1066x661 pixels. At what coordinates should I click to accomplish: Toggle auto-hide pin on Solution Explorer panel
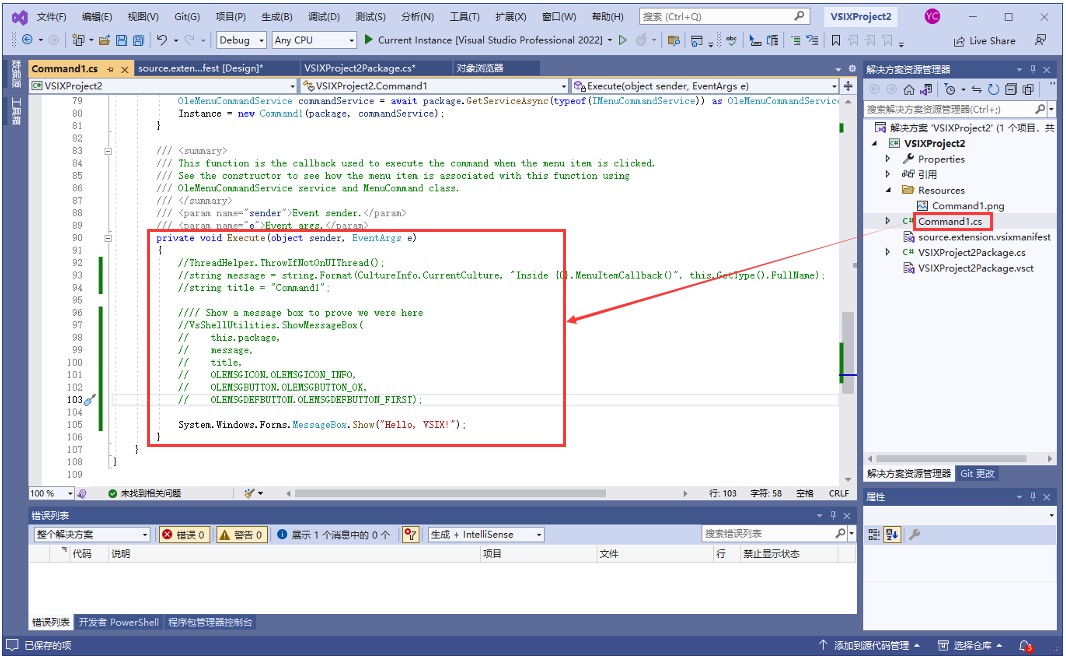(1033, 69)
